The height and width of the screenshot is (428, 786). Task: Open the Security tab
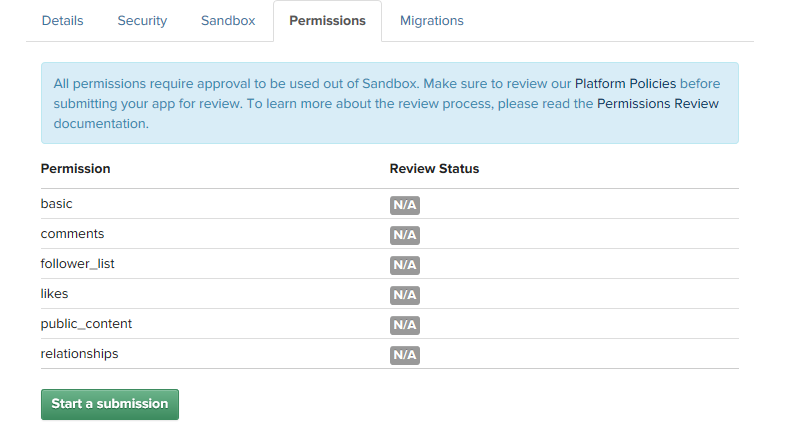pos(142,21)
